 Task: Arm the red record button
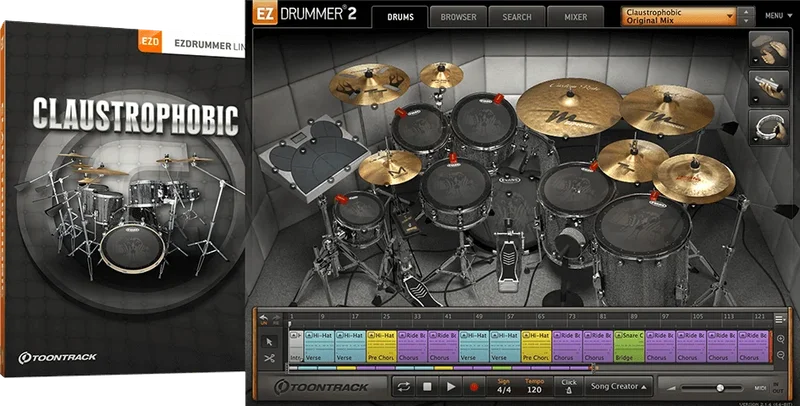pos(474,387)
